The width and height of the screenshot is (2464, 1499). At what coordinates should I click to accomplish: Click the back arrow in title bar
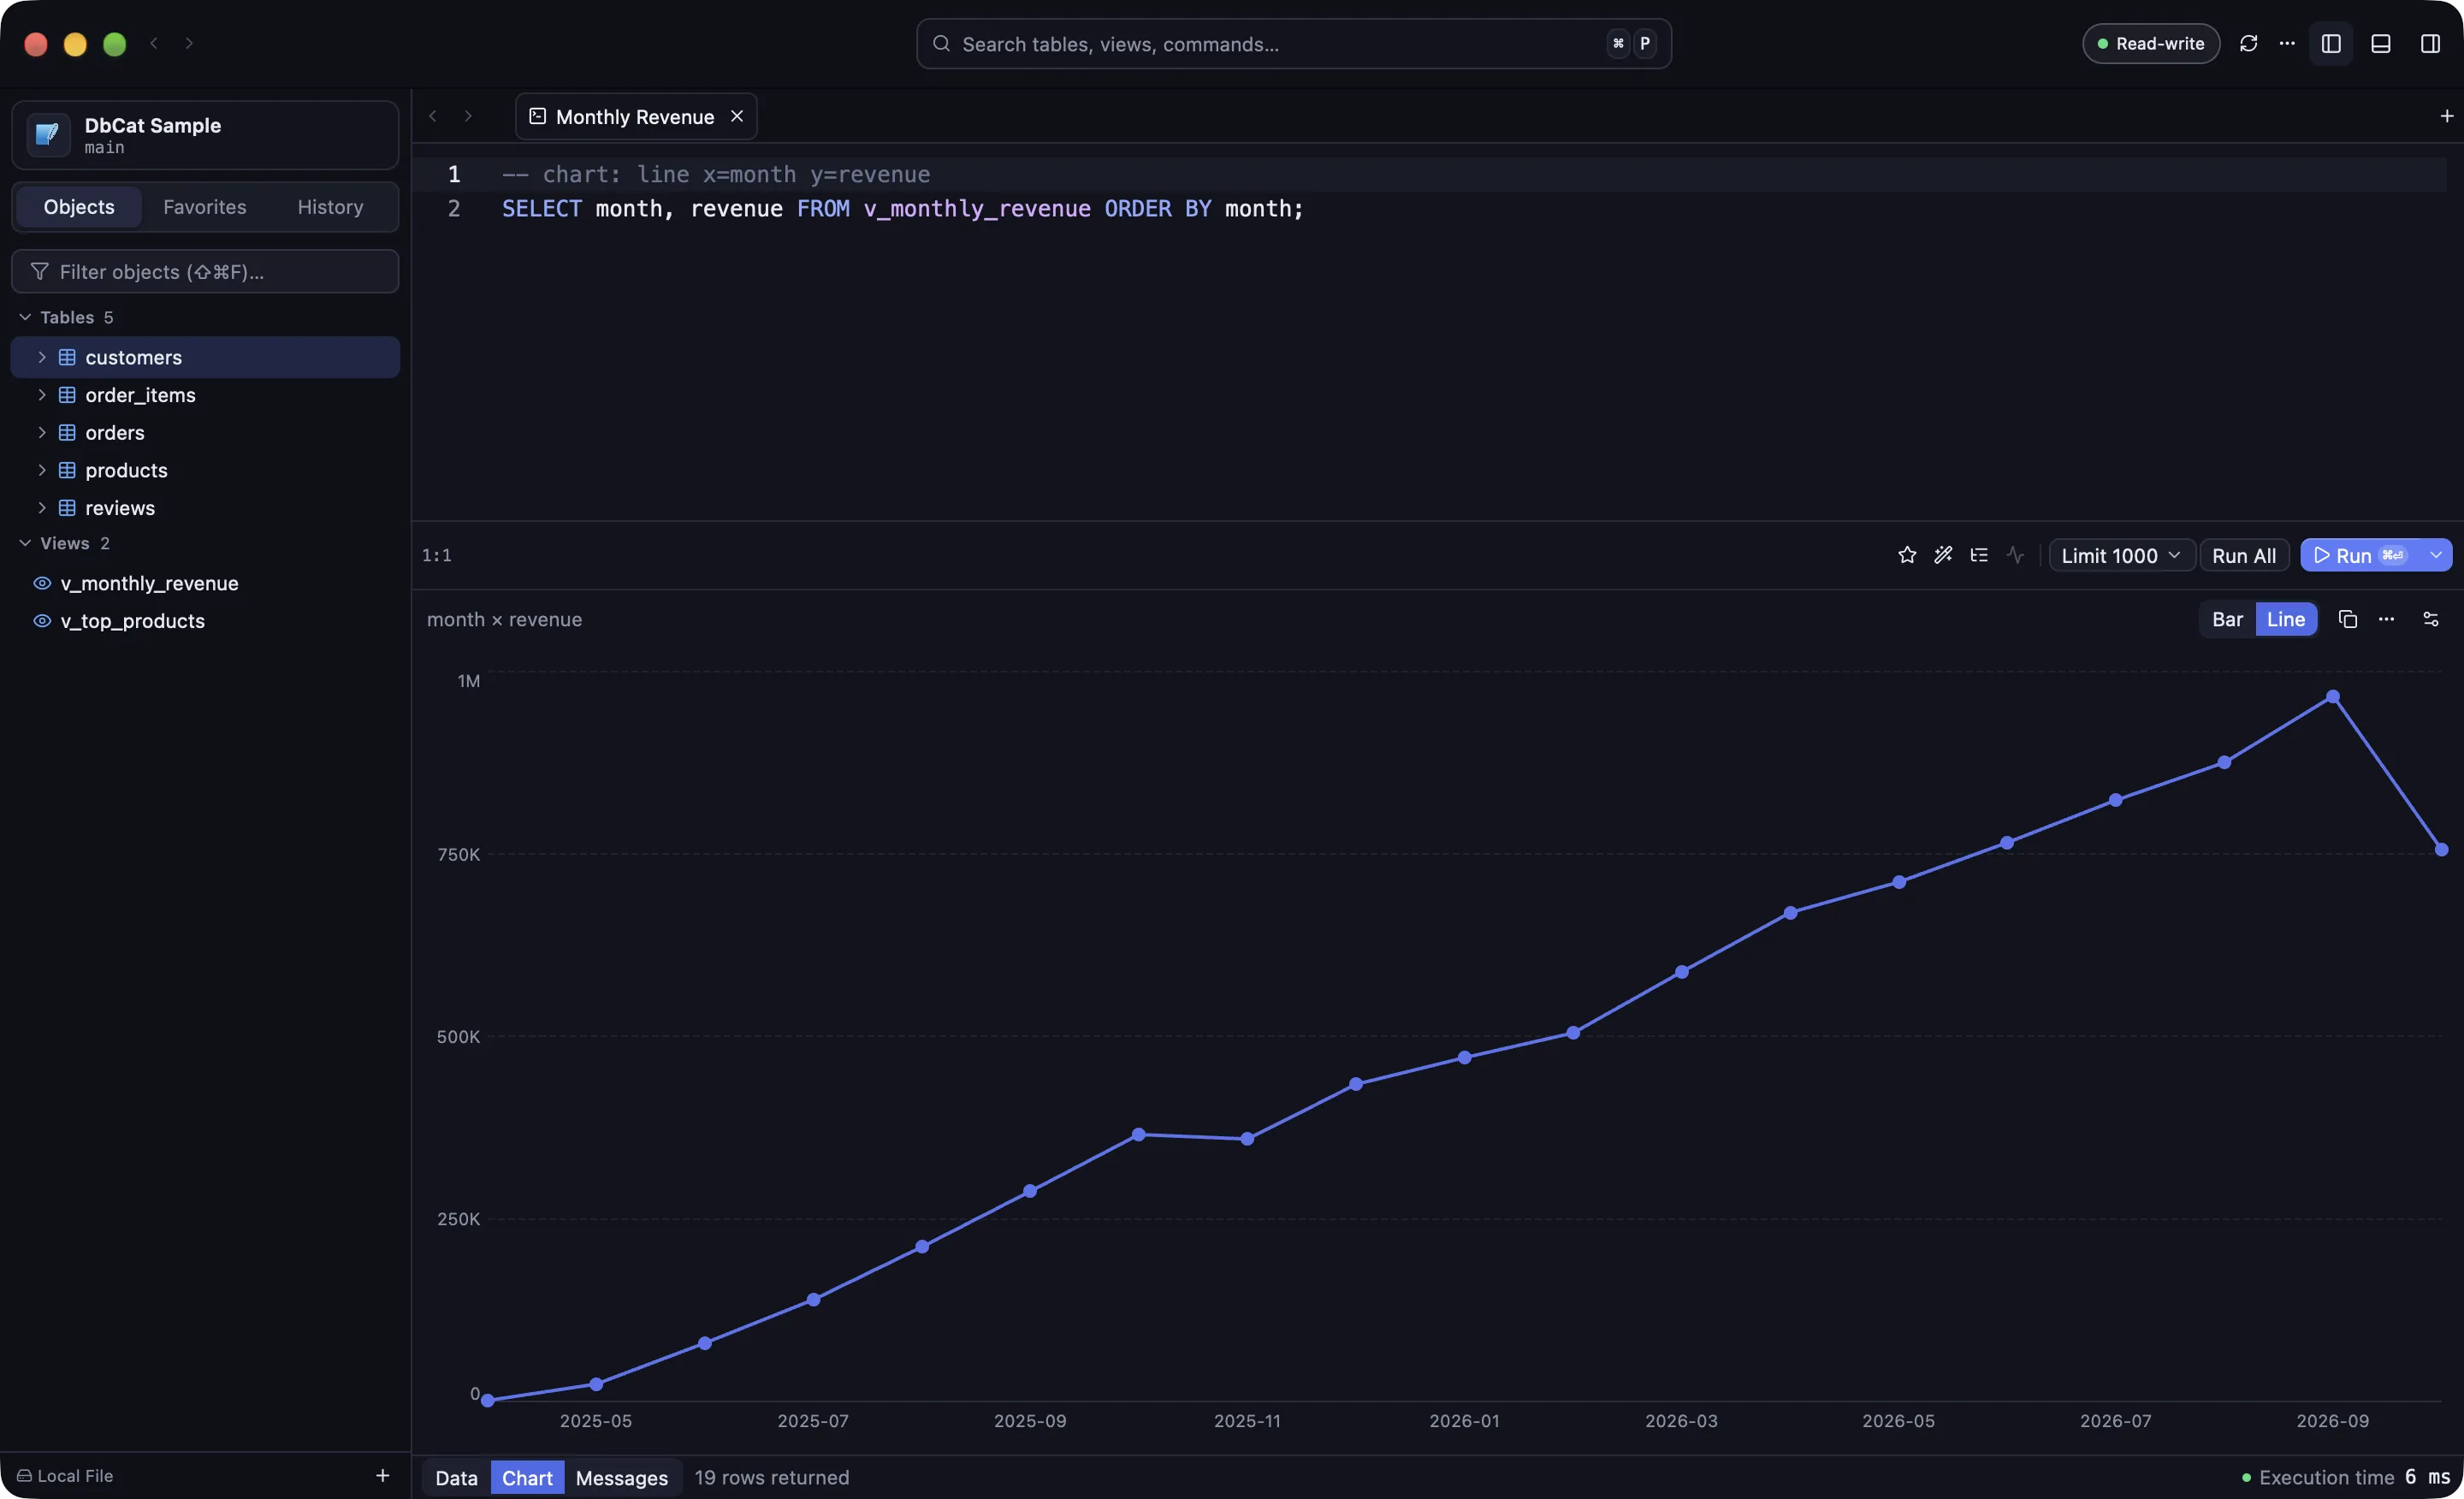pyautogui.click(x=154, y=43)
